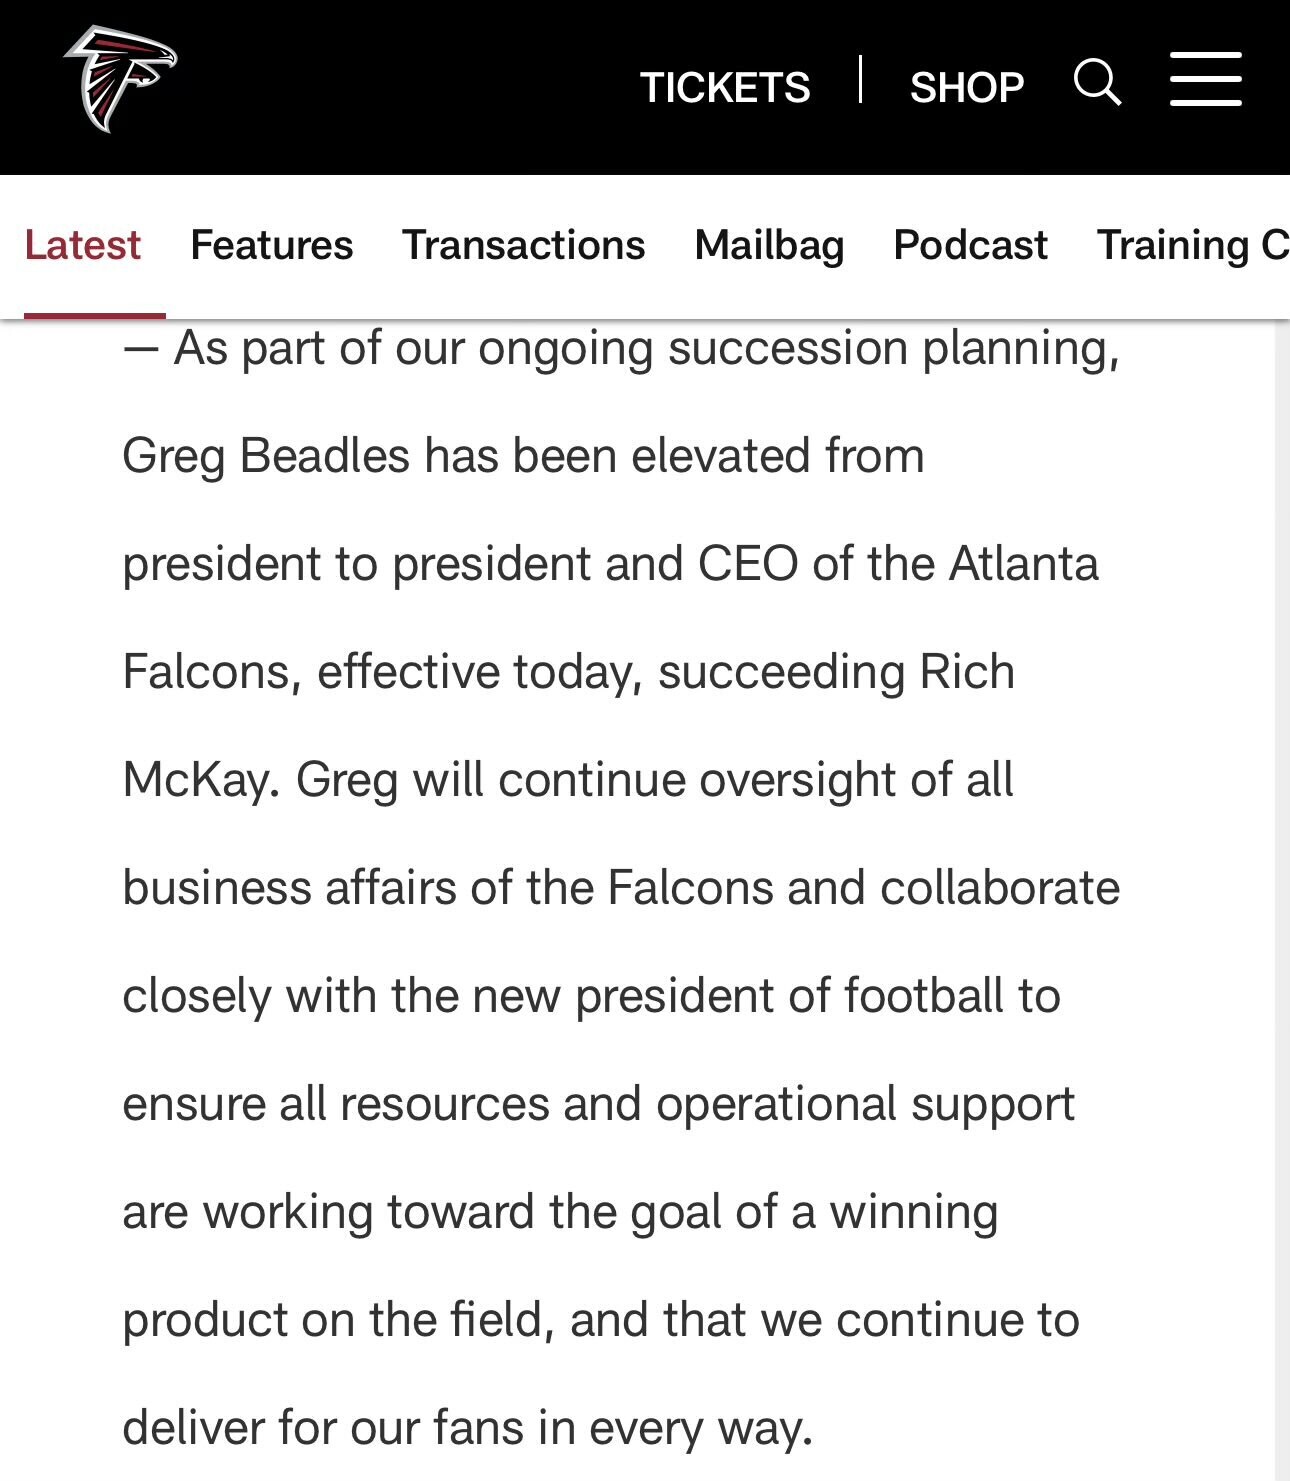1290x1481 pixels.
Task: Open the hamburger navigation menu
Action: coord(1206,80)
